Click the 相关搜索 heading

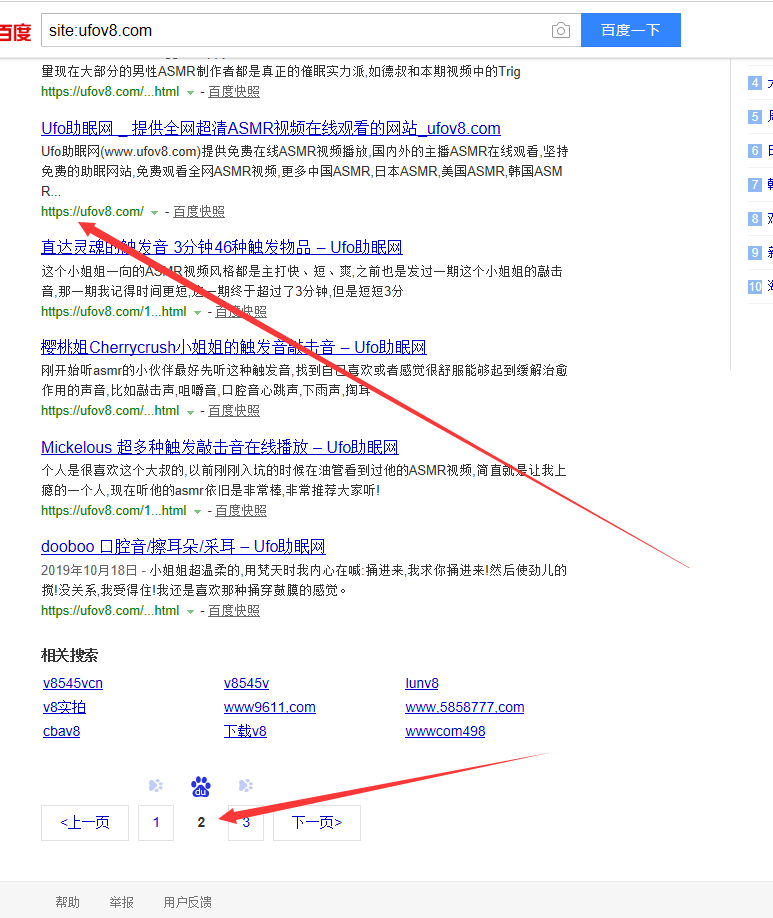70,655
